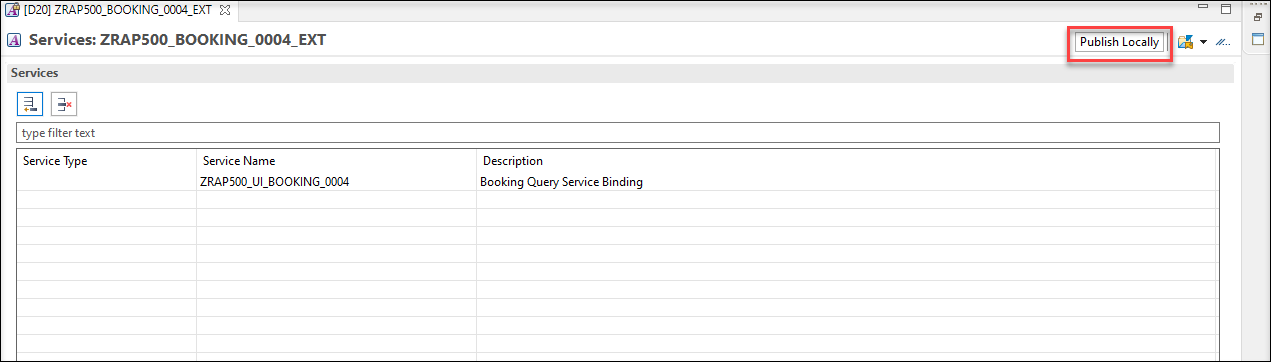Screen dimensions: 1271x362
Task: Click the Publish Locally button
Action: (x=1119, y=42)
